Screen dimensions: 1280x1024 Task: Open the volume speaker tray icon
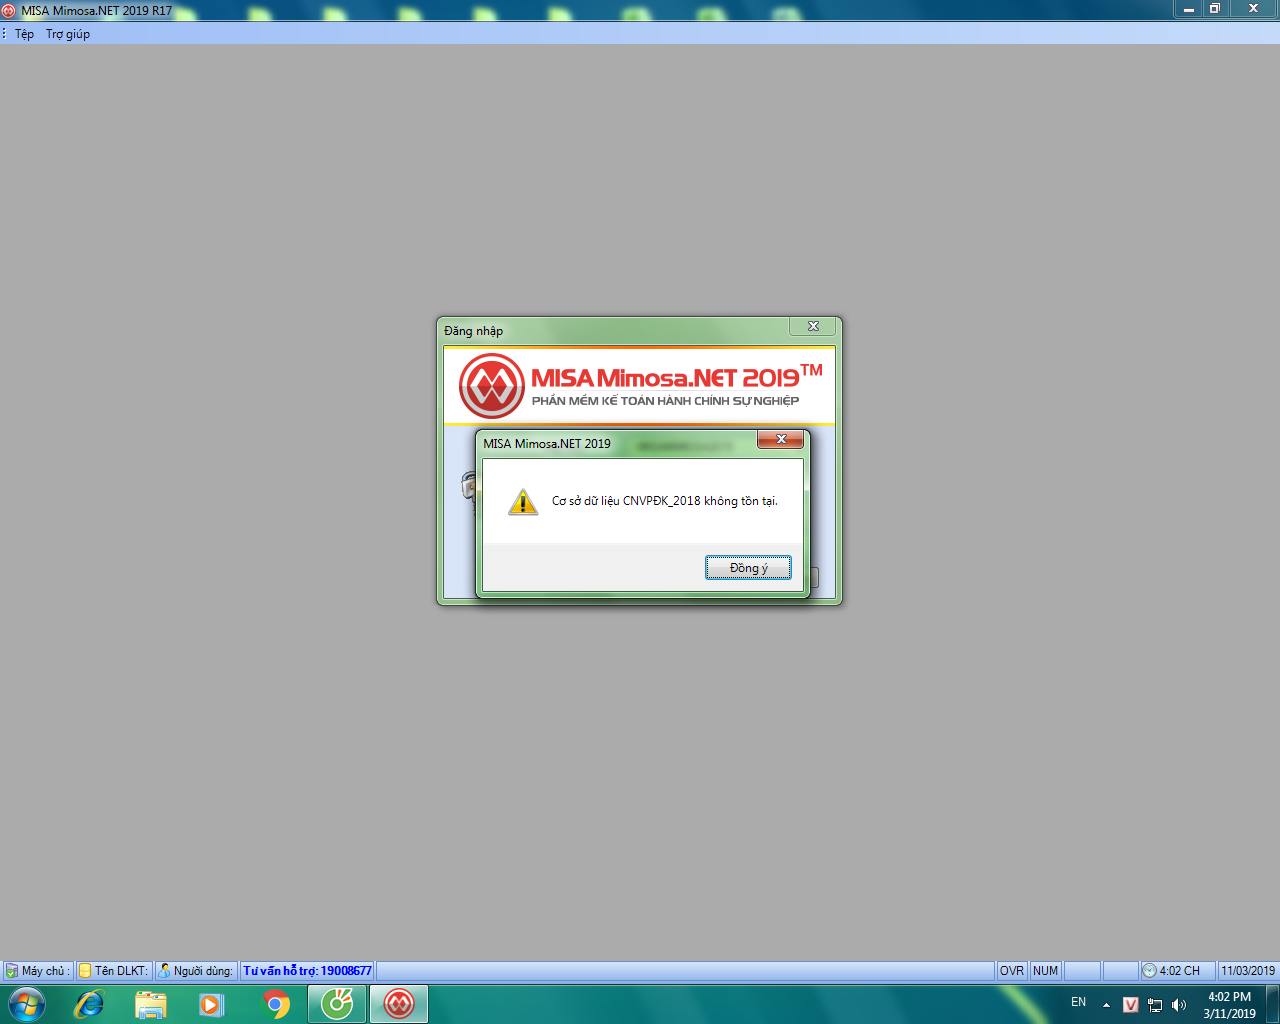(1179, 1005)
